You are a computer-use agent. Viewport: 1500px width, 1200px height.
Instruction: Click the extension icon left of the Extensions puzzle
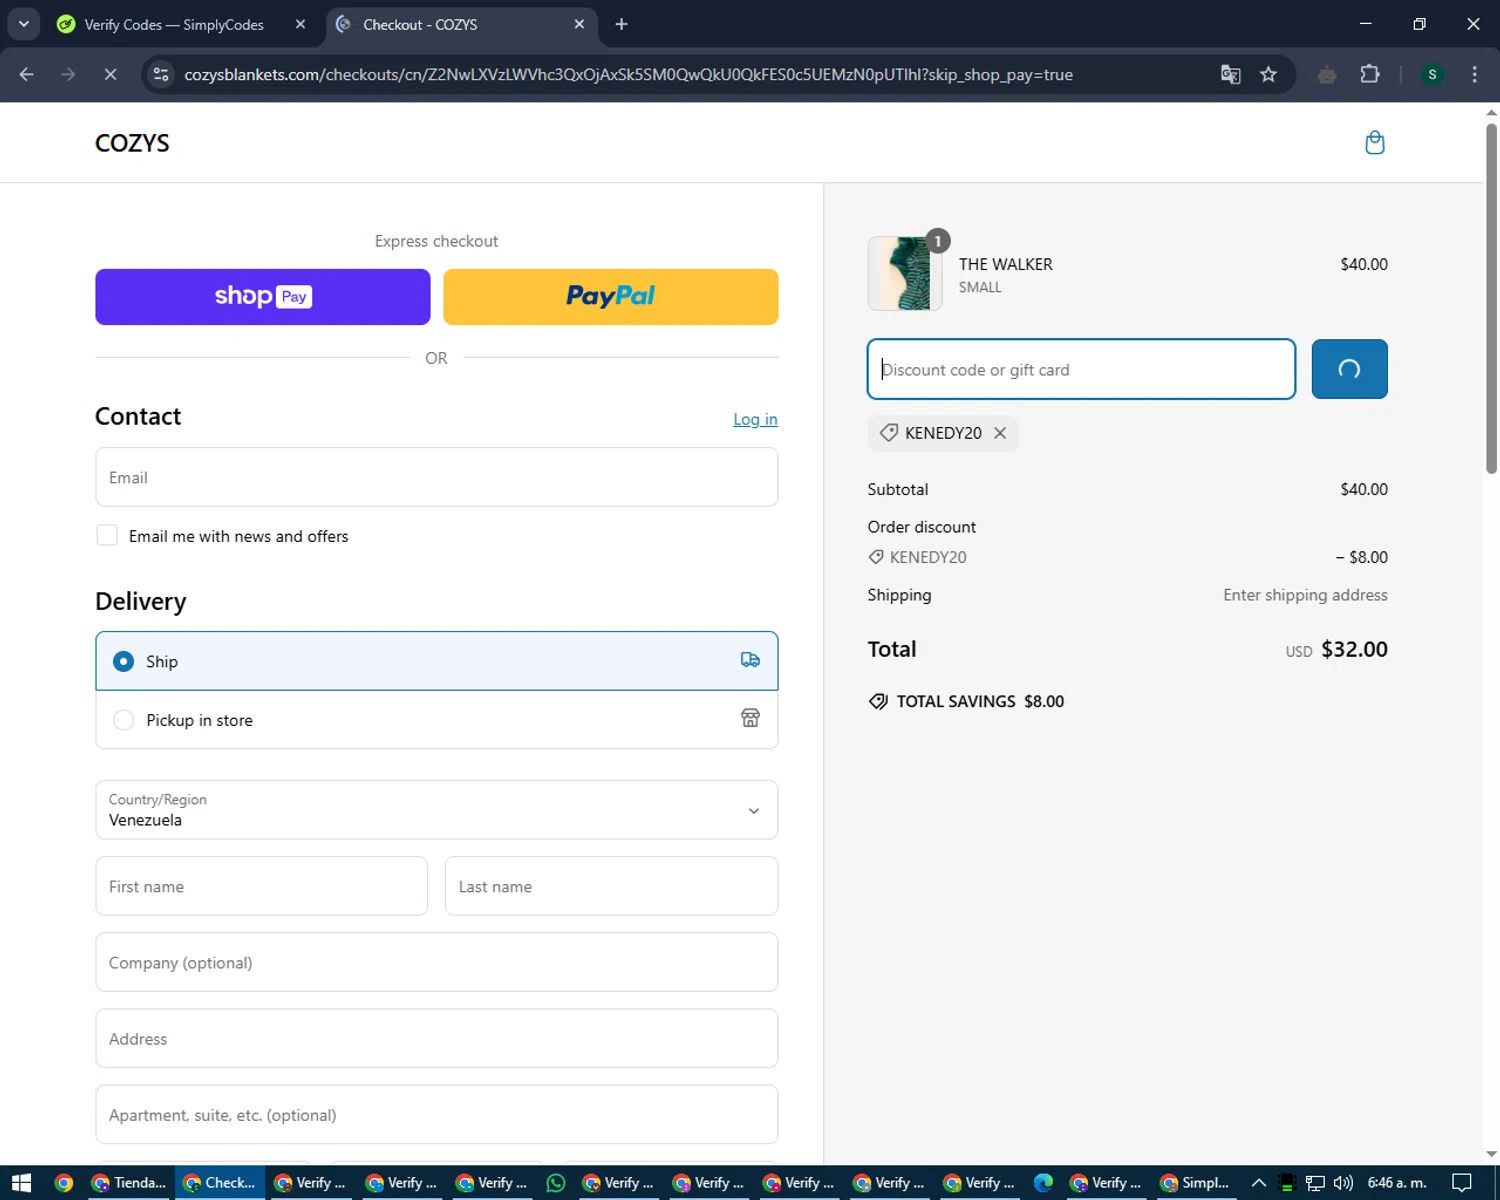1327,75
